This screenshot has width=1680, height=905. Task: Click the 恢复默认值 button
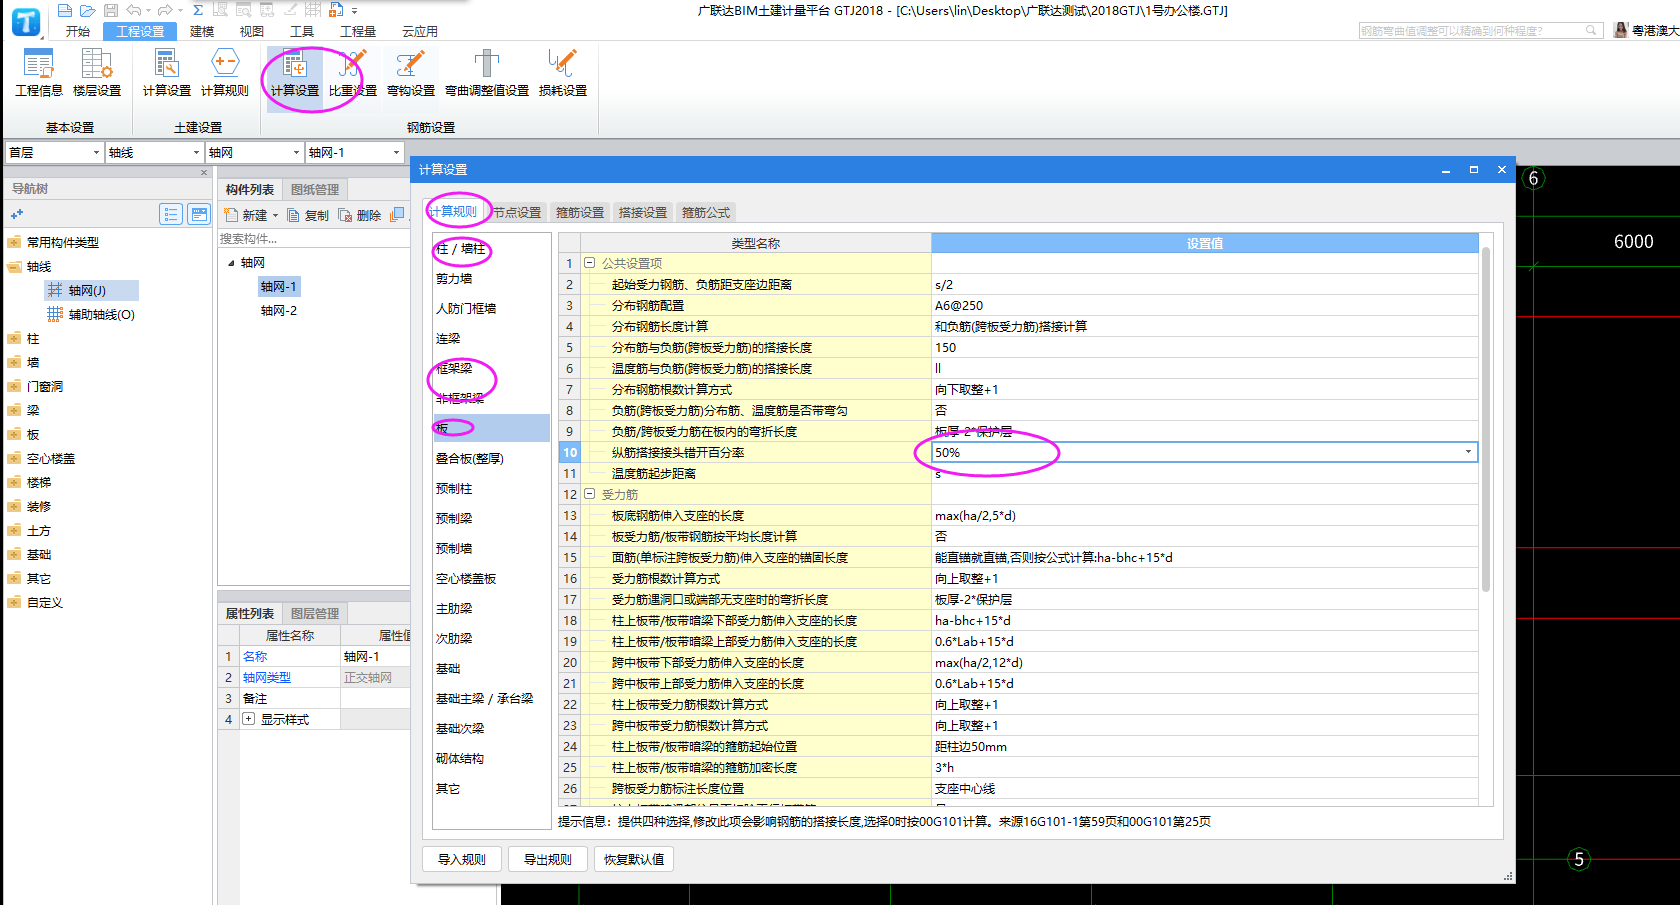[634, 859]
